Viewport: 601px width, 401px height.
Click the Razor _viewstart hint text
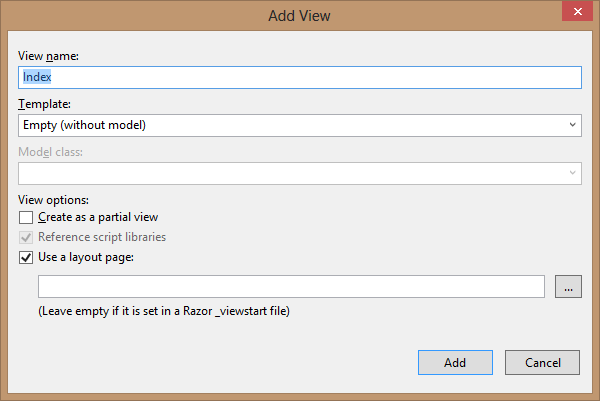(x=164, y=311)
